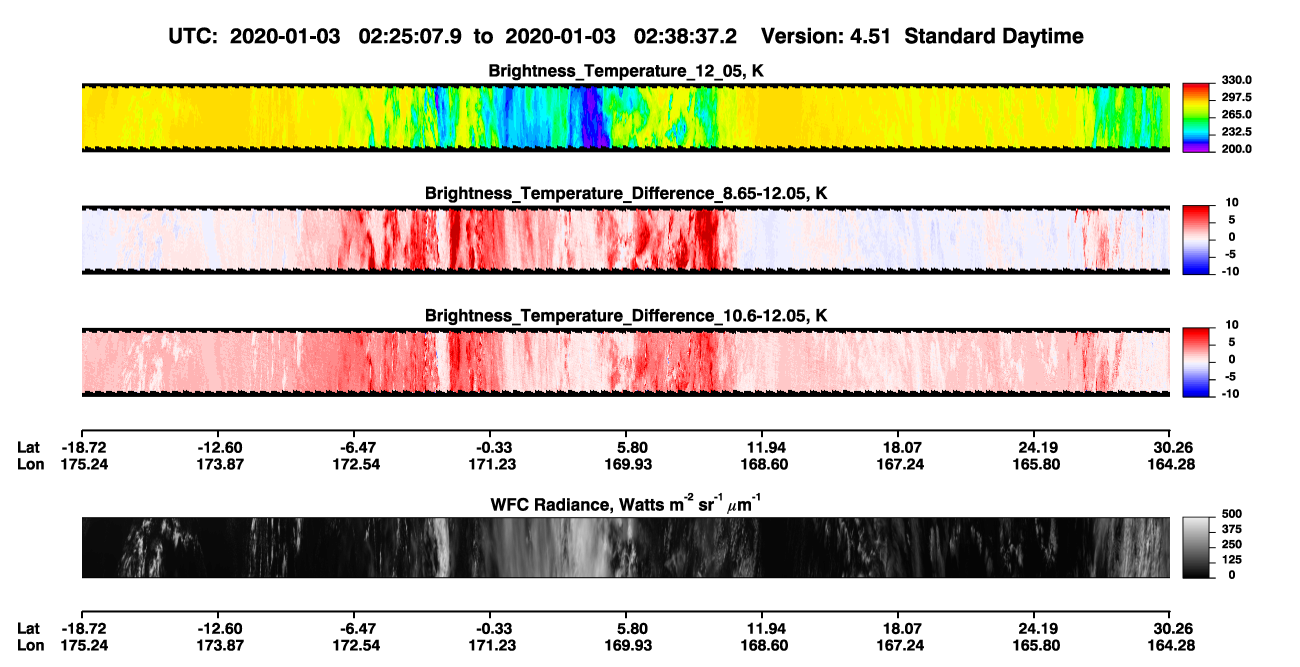
Task: Select the 'Brightness_Temperature_Difference_10.6-12.05, K' title
Action: (x=626, y=316)
